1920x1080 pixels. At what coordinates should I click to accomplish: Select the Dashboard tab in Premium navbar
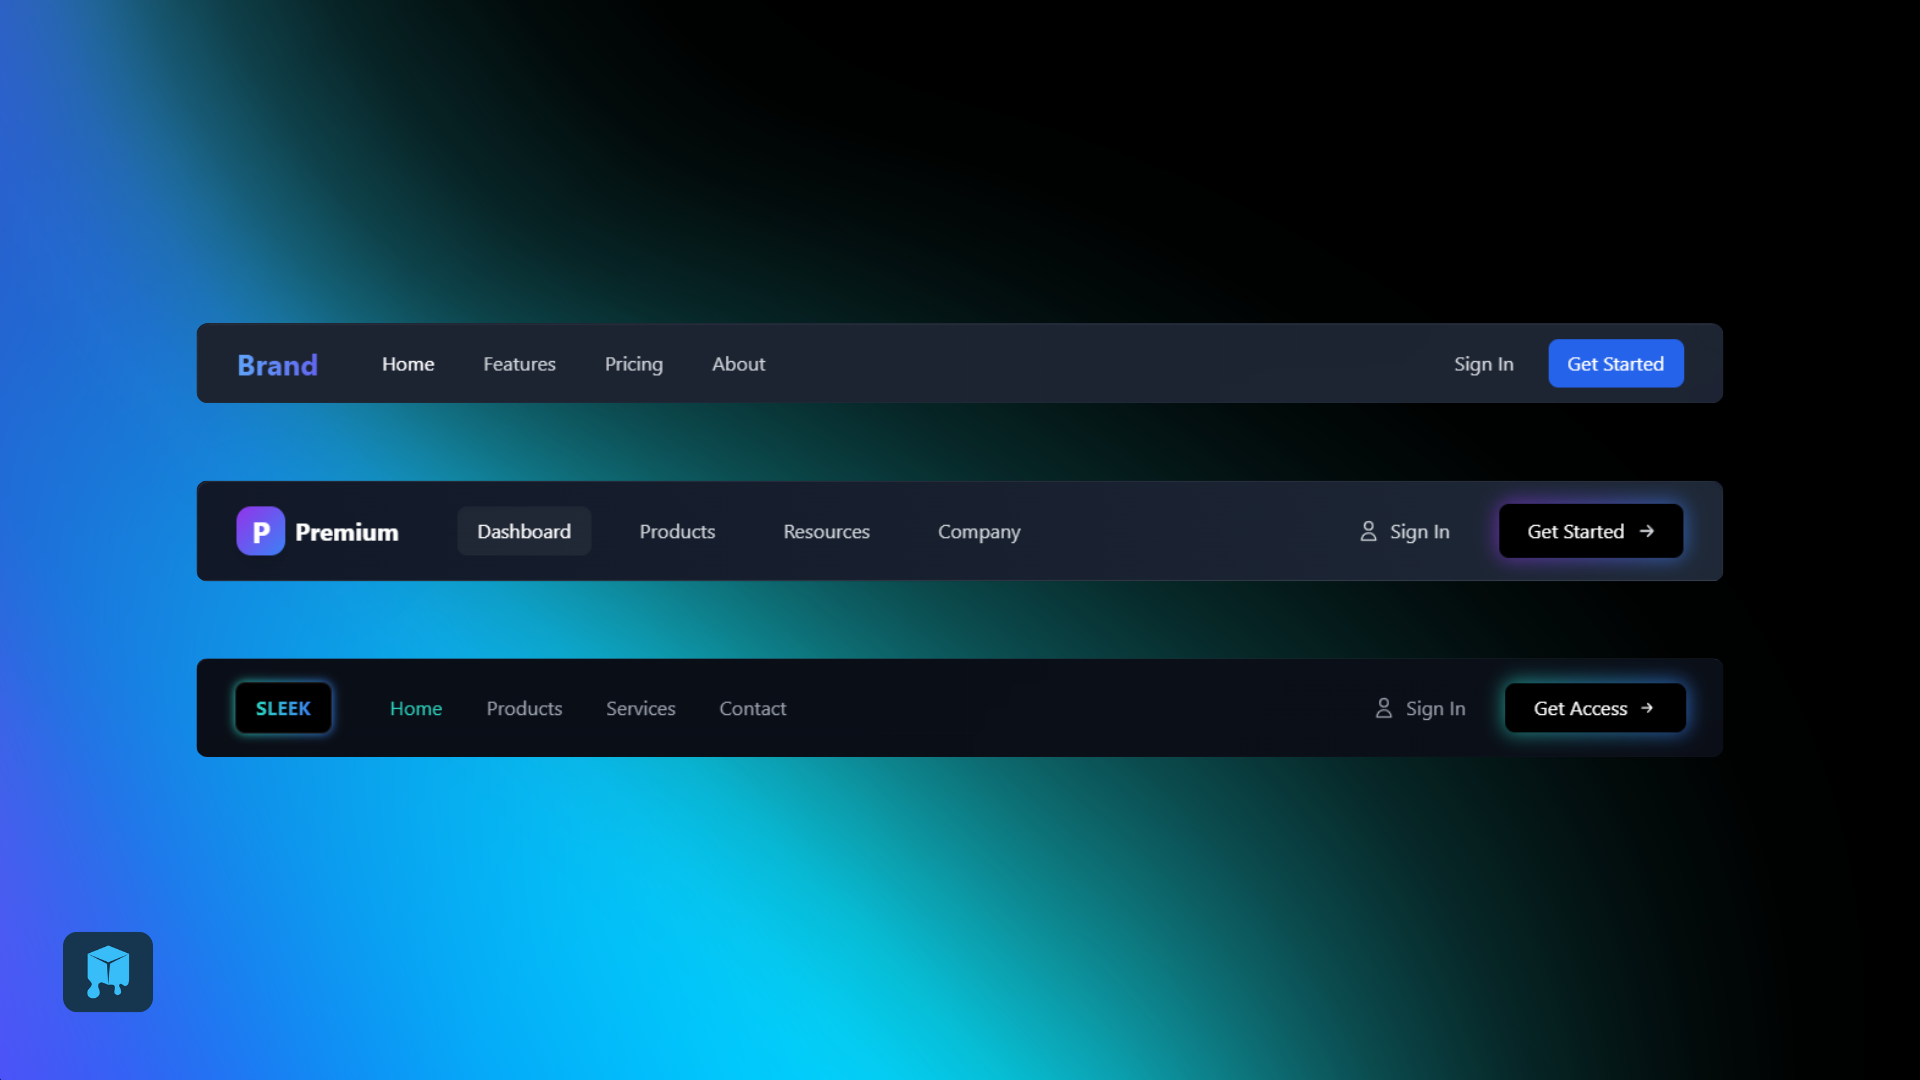tap(524, 530)
